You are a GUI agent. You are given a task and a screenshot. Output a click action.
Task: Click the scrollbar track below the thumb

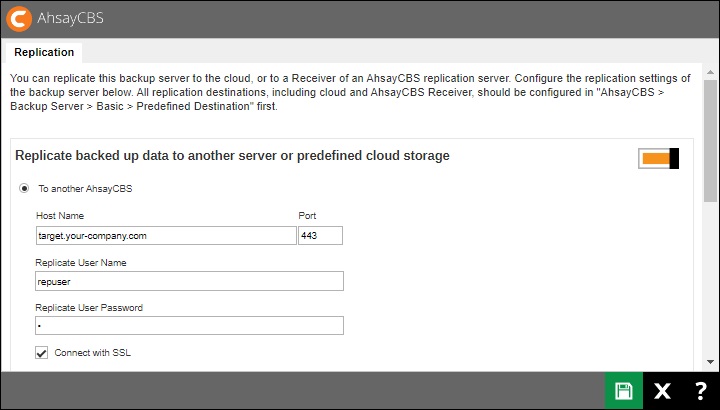click(711, 280)
